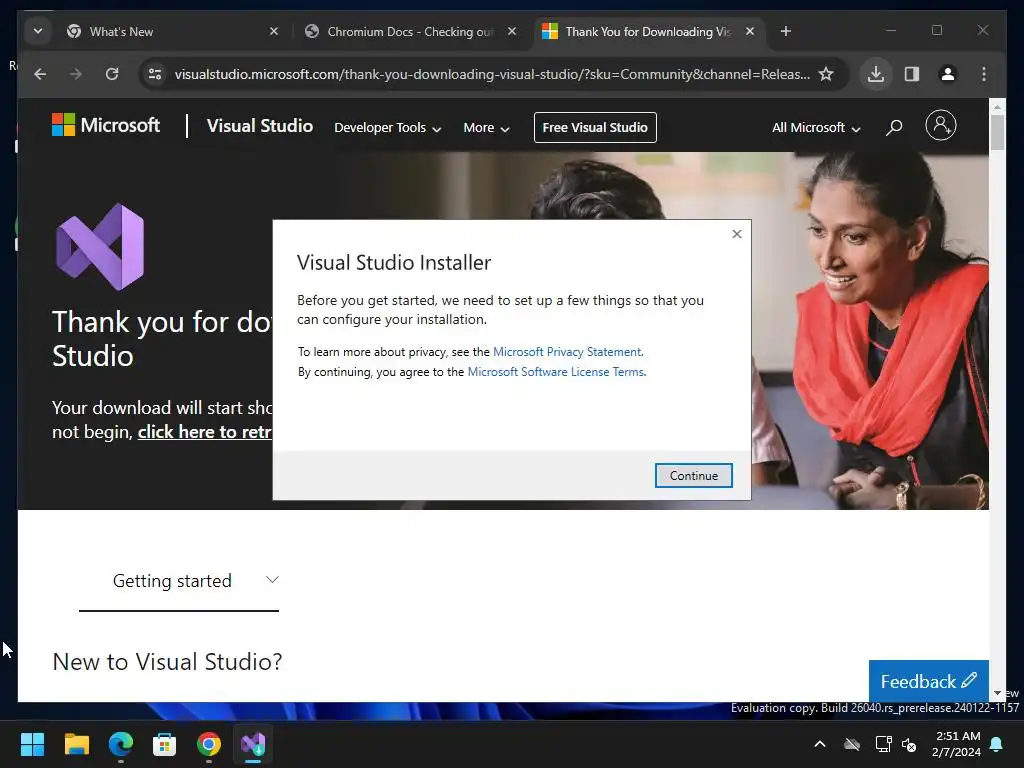Viewport: 1024px width, 768px height.
Task: Reload the current page
Action: 112,74
